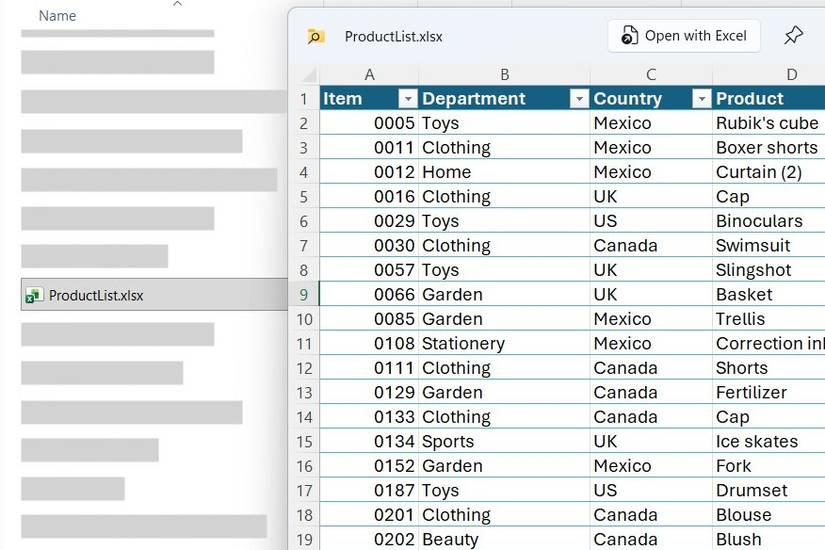Click item number 0016 cell

tap(369, 196)
